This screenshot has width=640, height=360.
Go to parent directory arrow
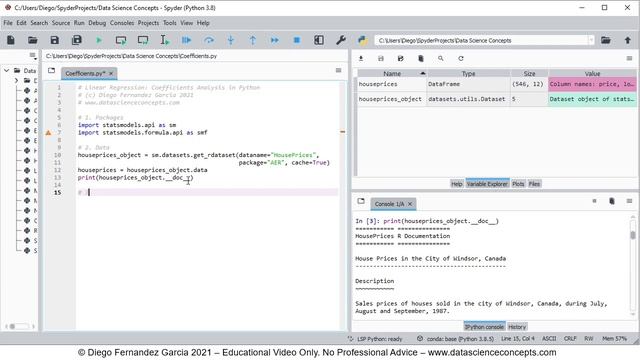point(627,40)
